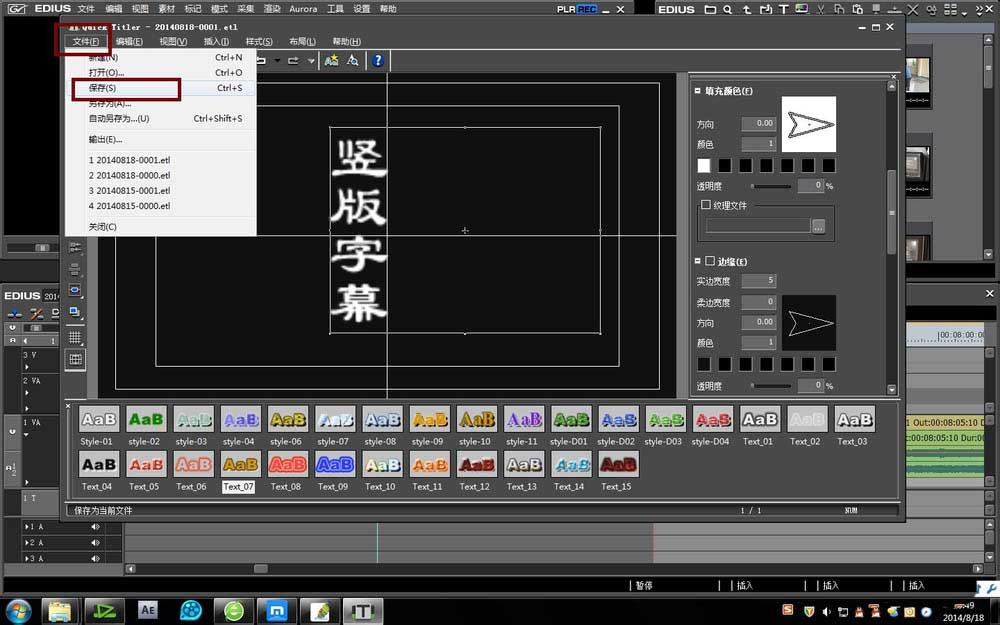Image resolution: width=1000 pixels, height=625 pixels.
Task: Click the Windows Start button
Action: [x=18, y=611]
